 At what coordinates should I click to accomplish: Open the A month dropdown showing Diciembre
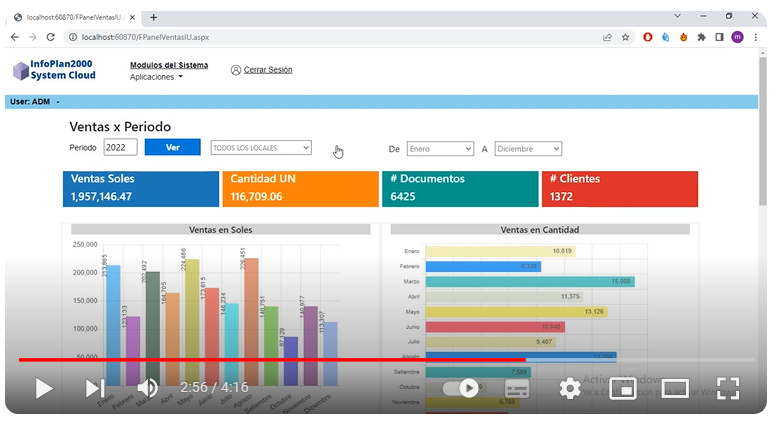[x=528, y=149]
